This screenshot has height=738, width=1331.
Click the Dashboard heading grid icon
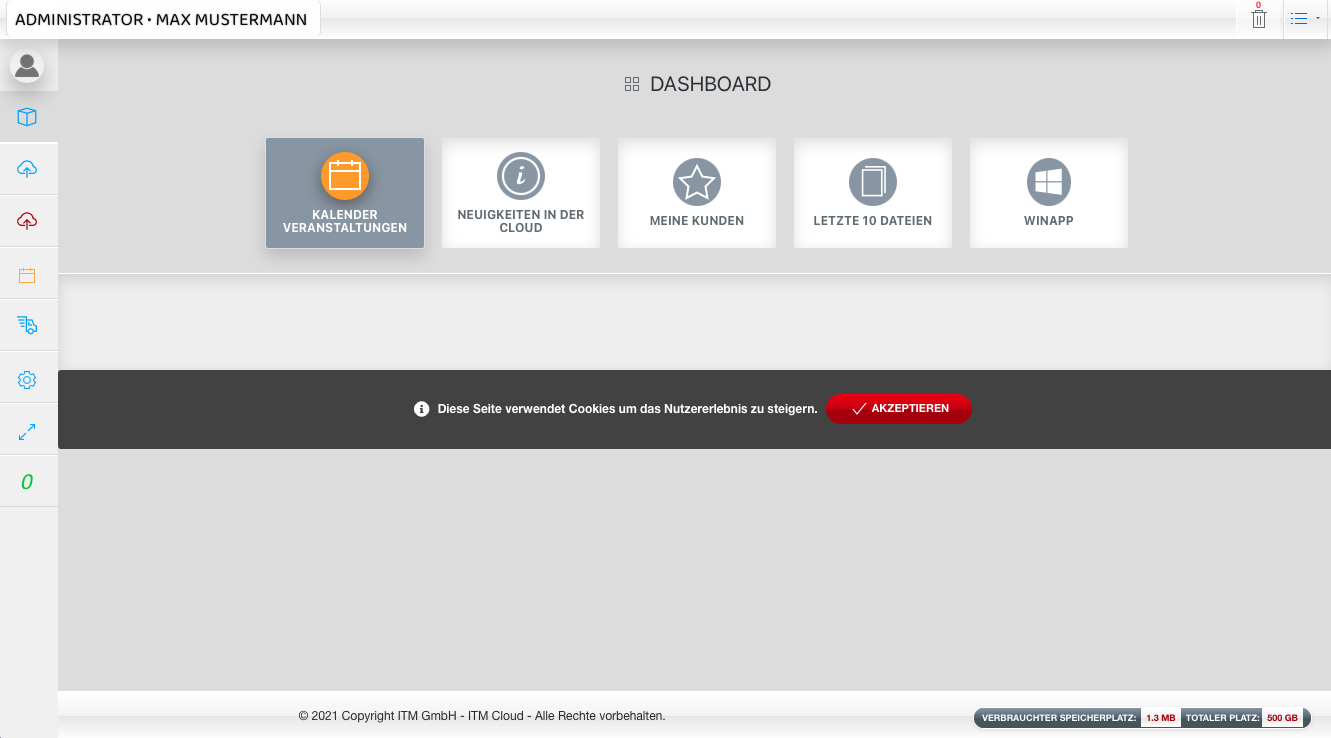coord(631,85)
